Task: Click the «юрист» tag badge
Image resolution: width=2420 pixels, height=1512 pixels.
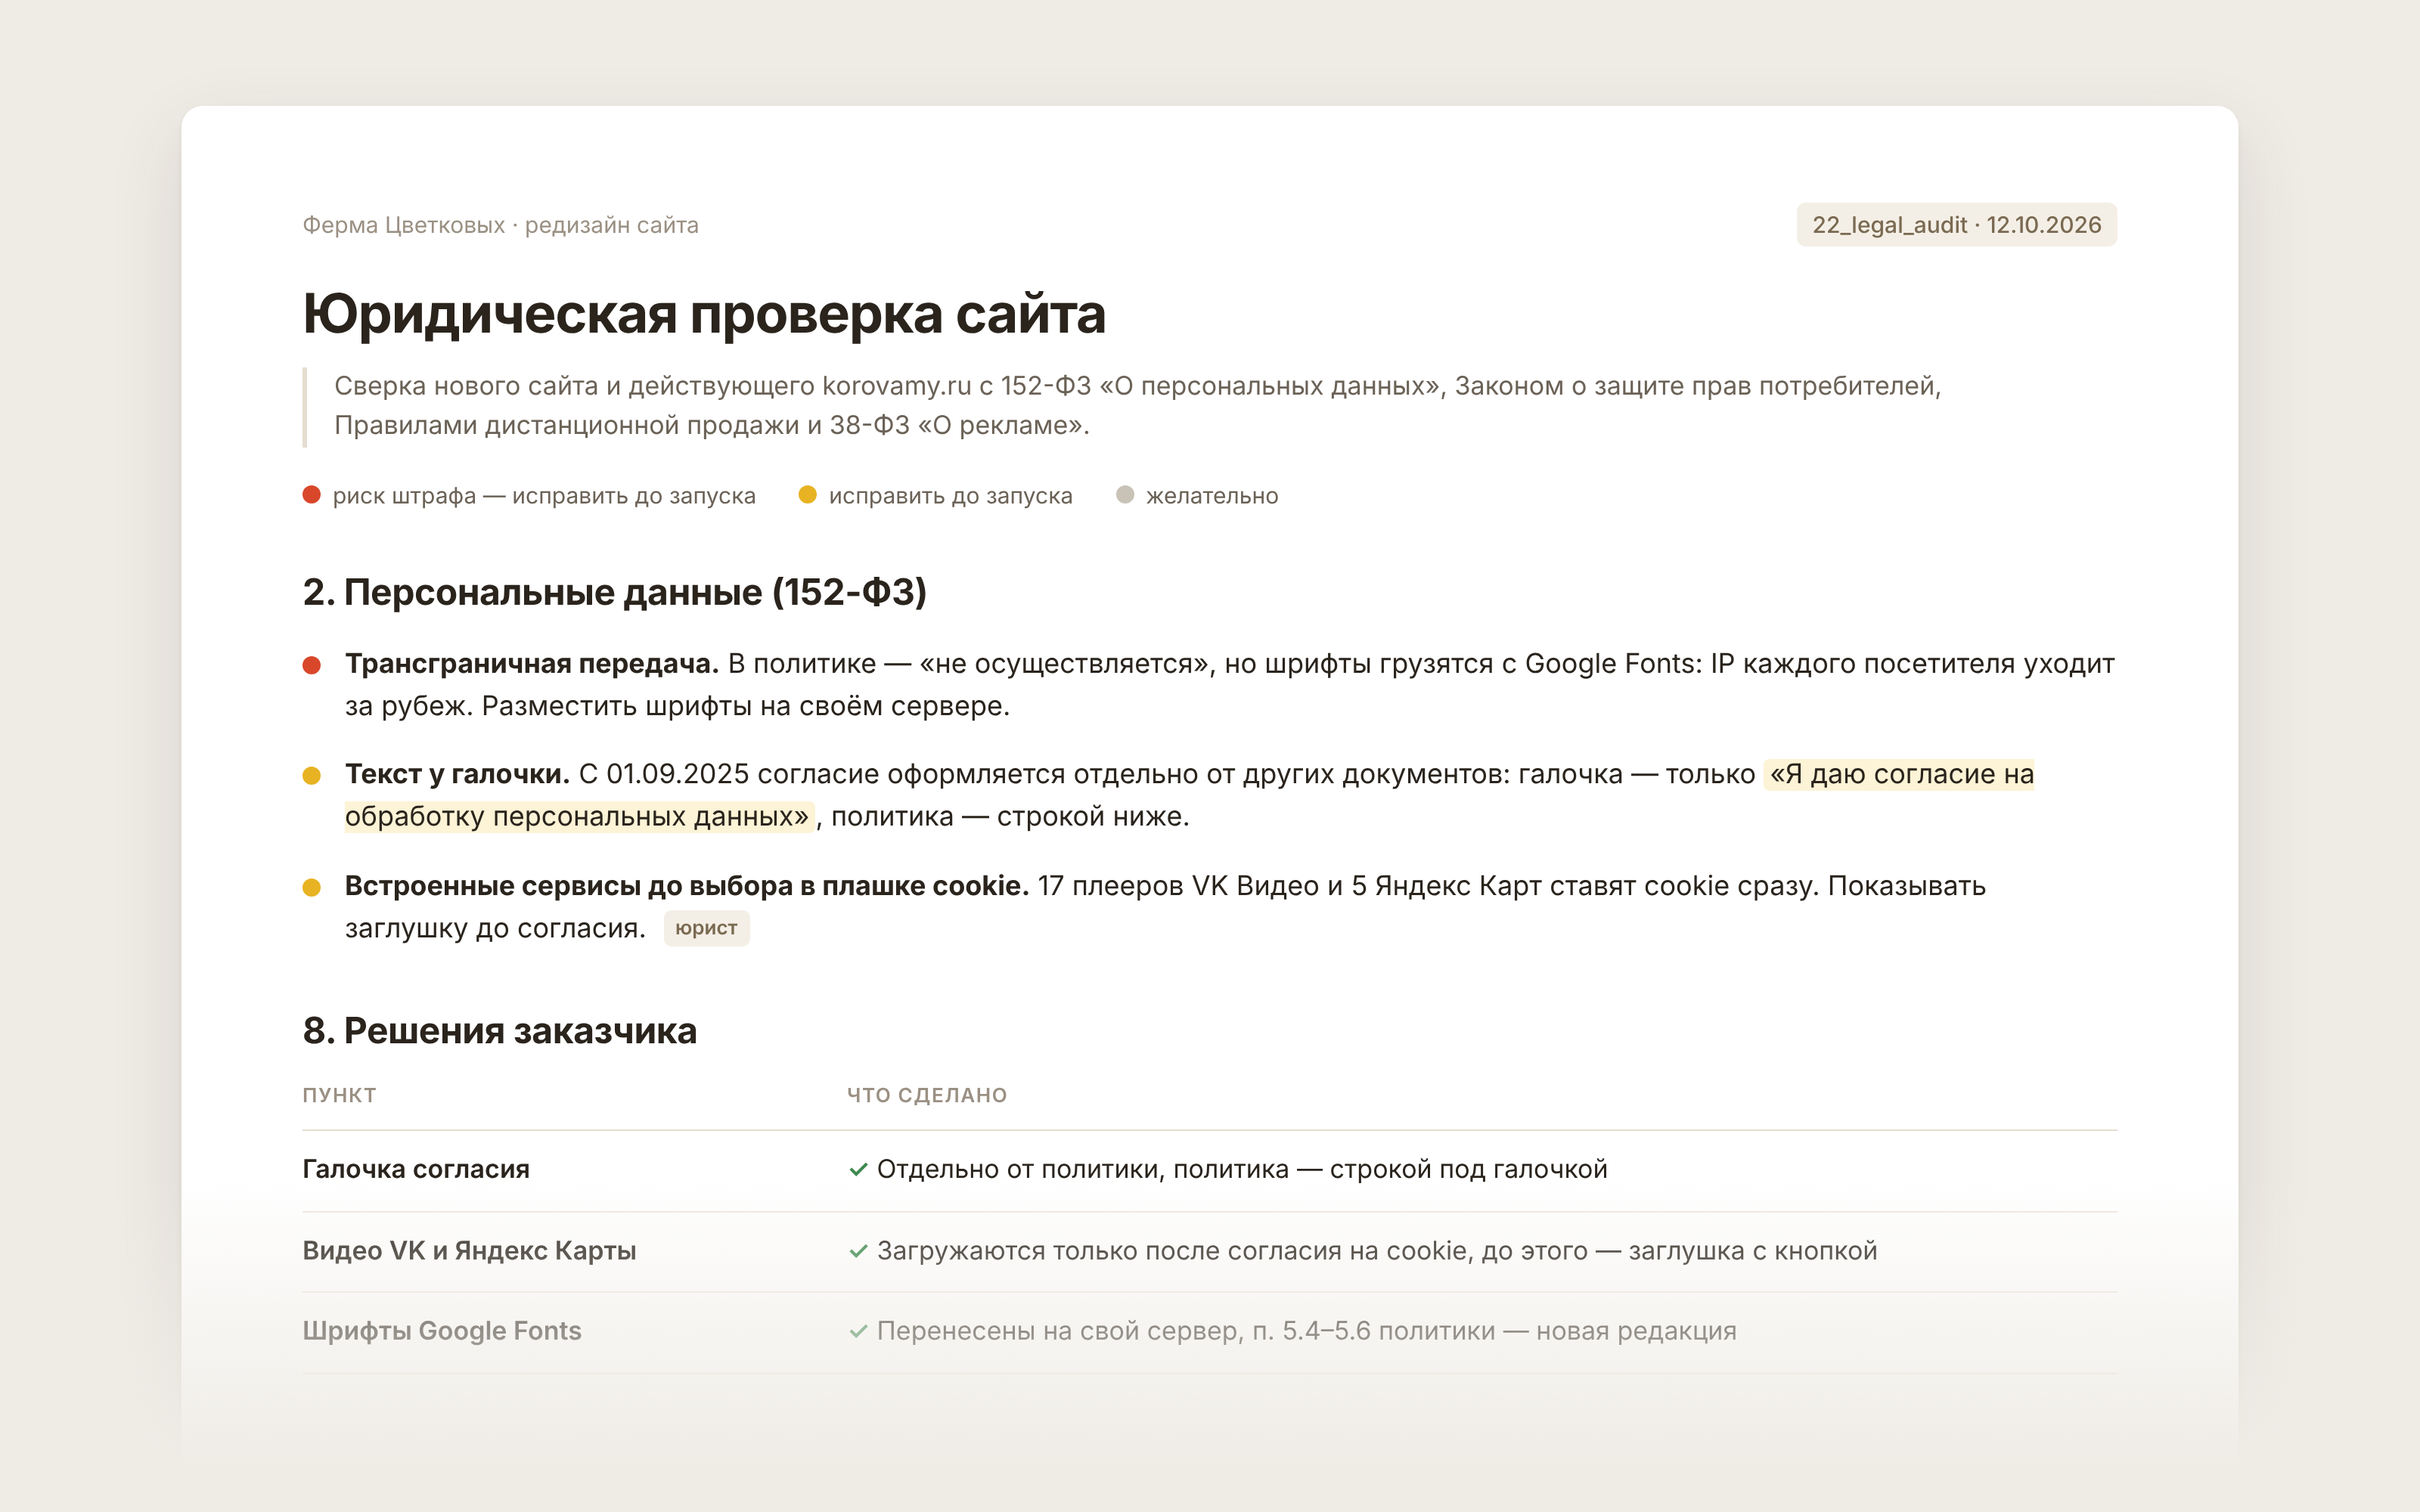Action: click(x=706, y=928)
